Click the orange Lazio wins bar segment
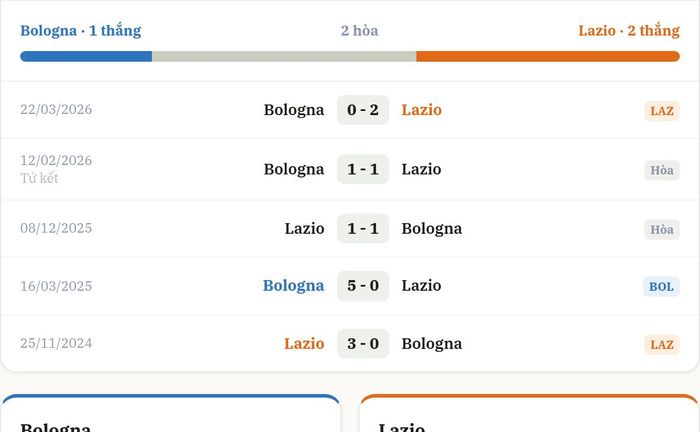The image size is (700, 432). [x=548, y=56]
